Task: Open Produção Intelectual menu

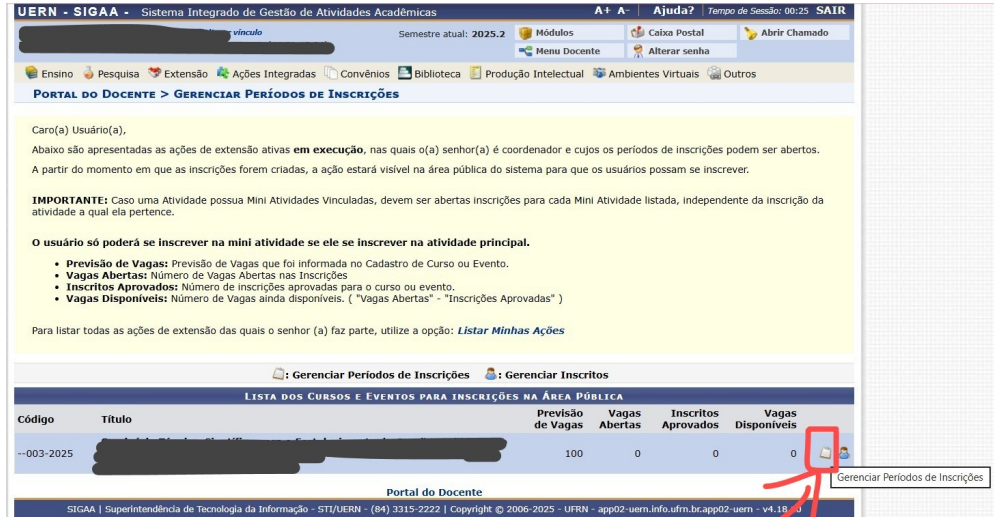Action: (527, 74)
